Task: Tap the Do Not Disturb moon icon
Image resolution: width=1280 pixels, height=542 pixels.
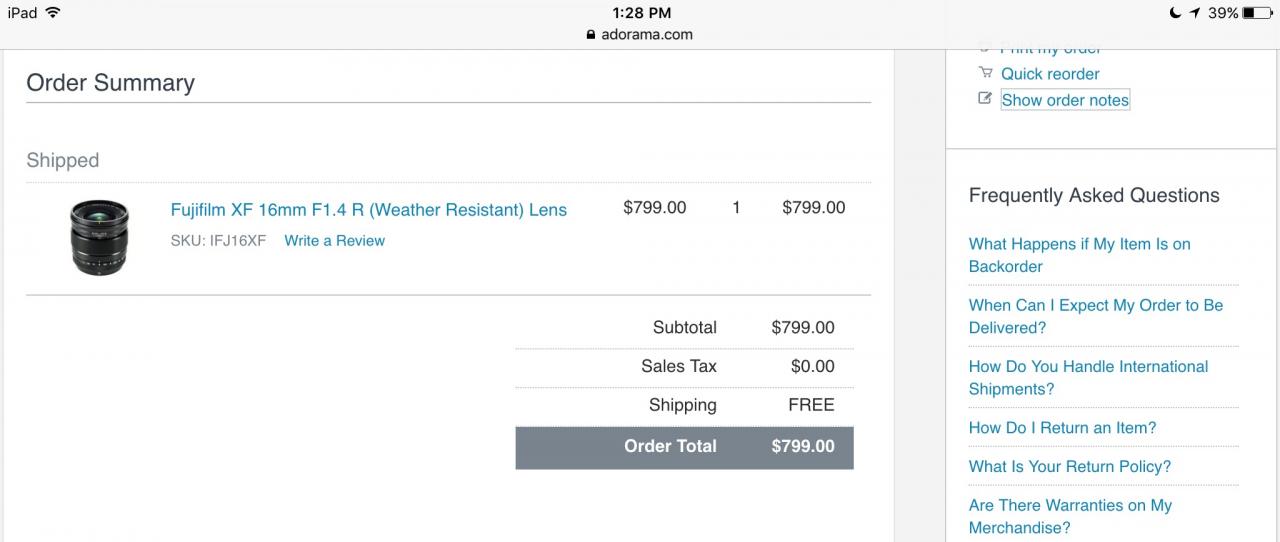Action: click(x=1175, y=13)
